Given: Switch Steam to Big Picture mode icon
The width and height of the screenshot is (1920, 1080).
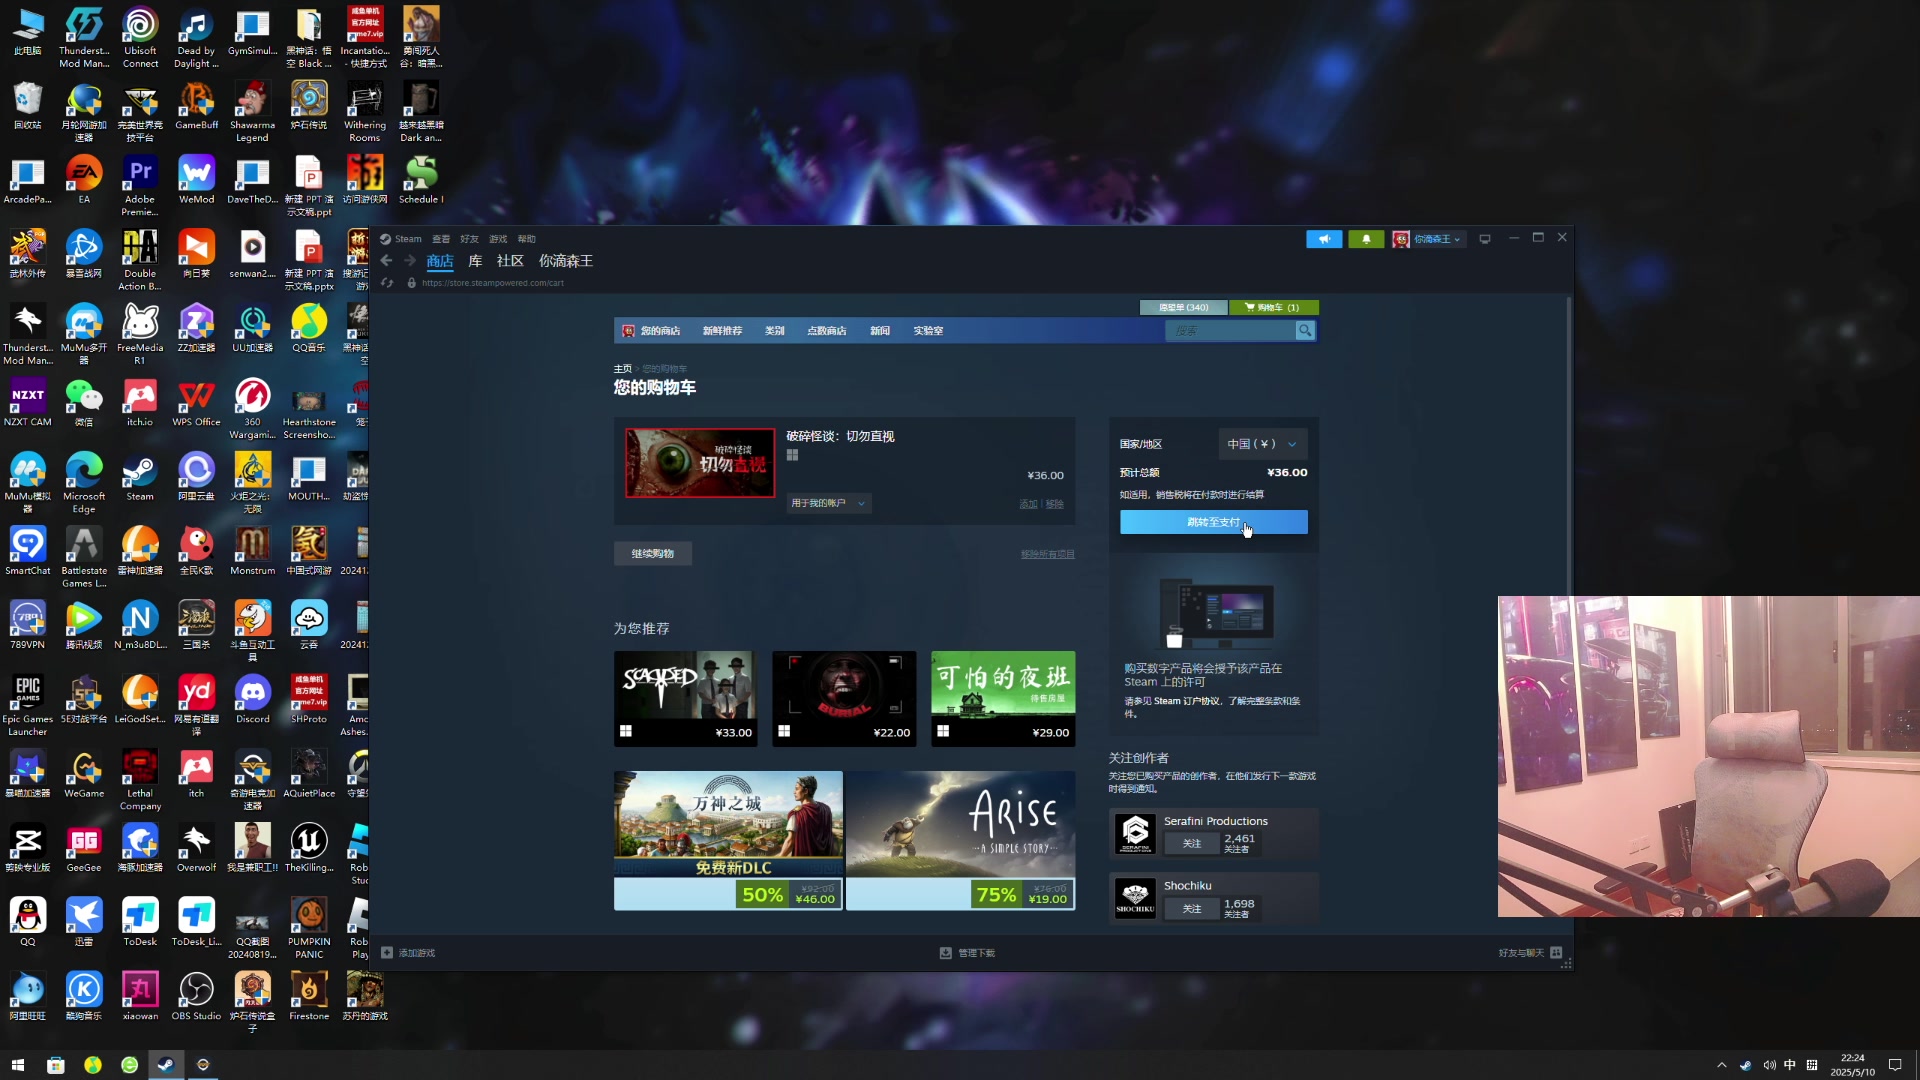Looking at the screenshot, I should 1485,239.
